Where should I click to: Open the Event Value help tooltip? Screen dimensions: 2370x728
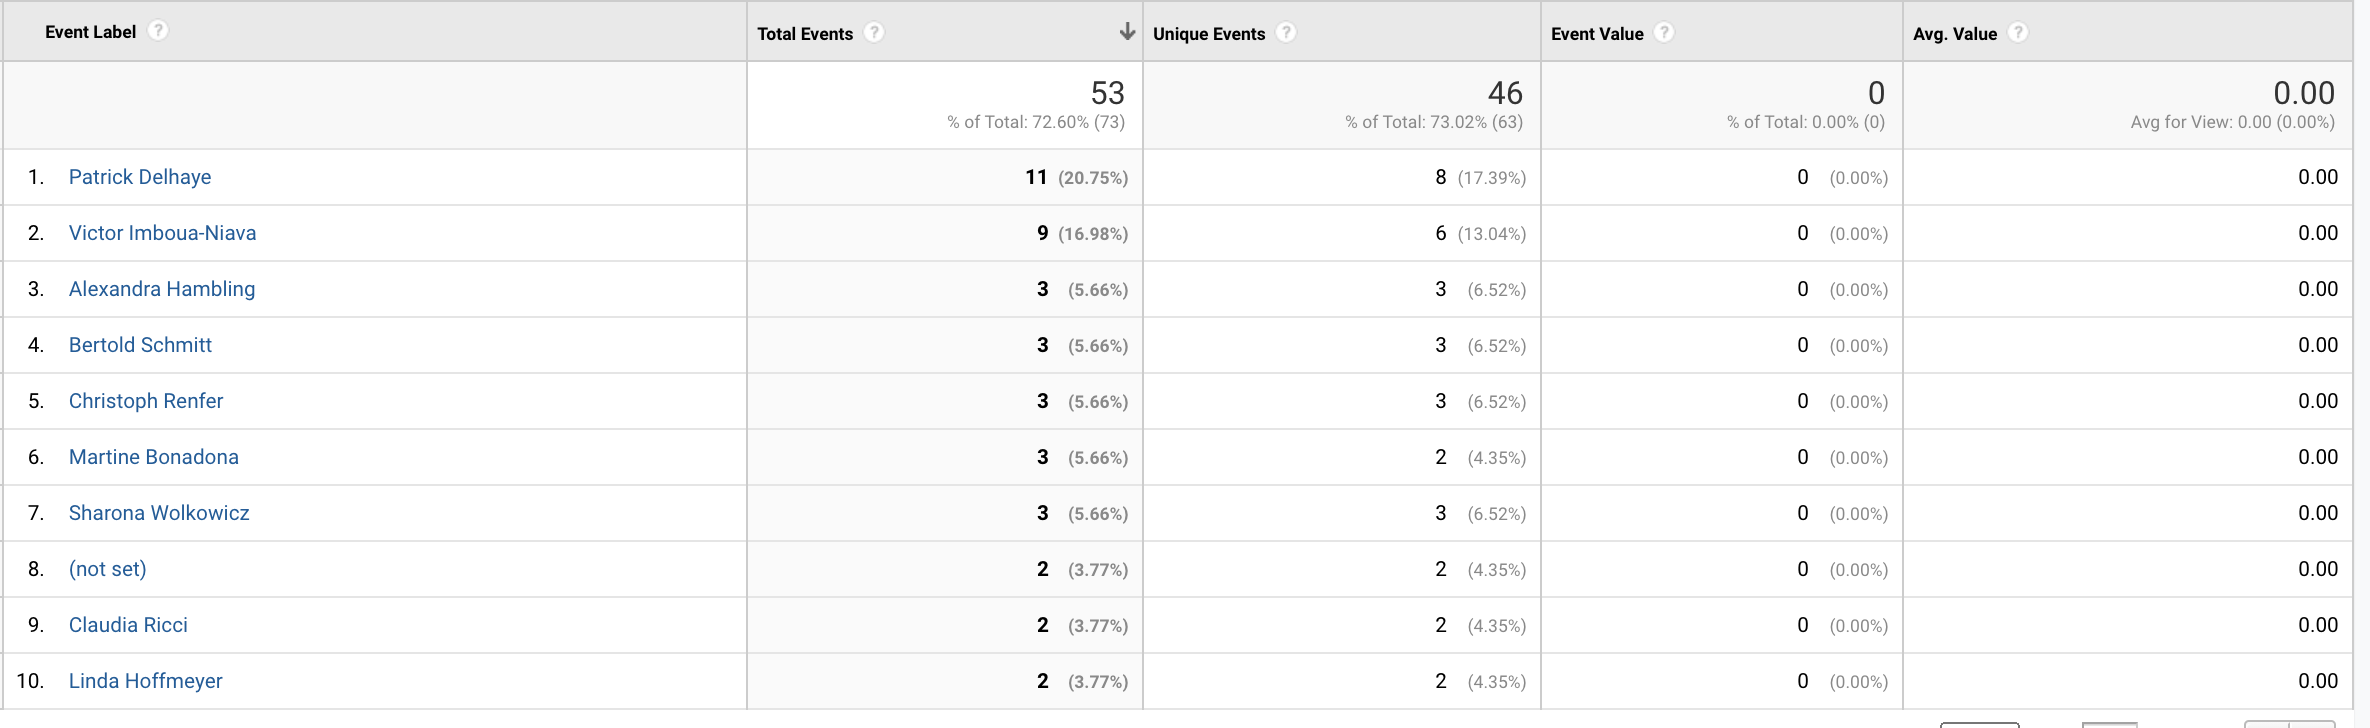(x=1663, y=32)
